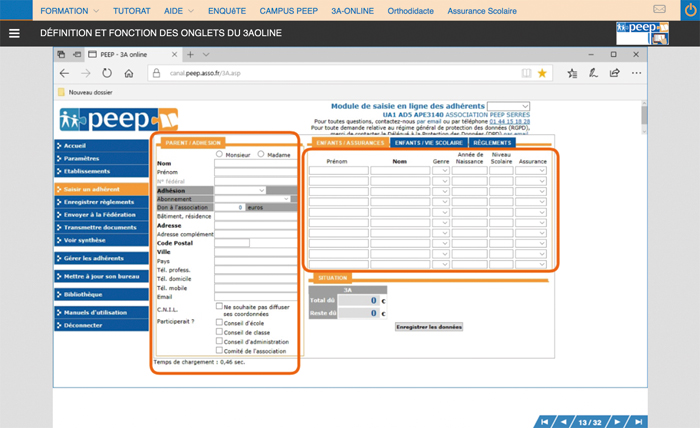Jump to the last slide
Screen dimensions: 700x428
point(639,420)
